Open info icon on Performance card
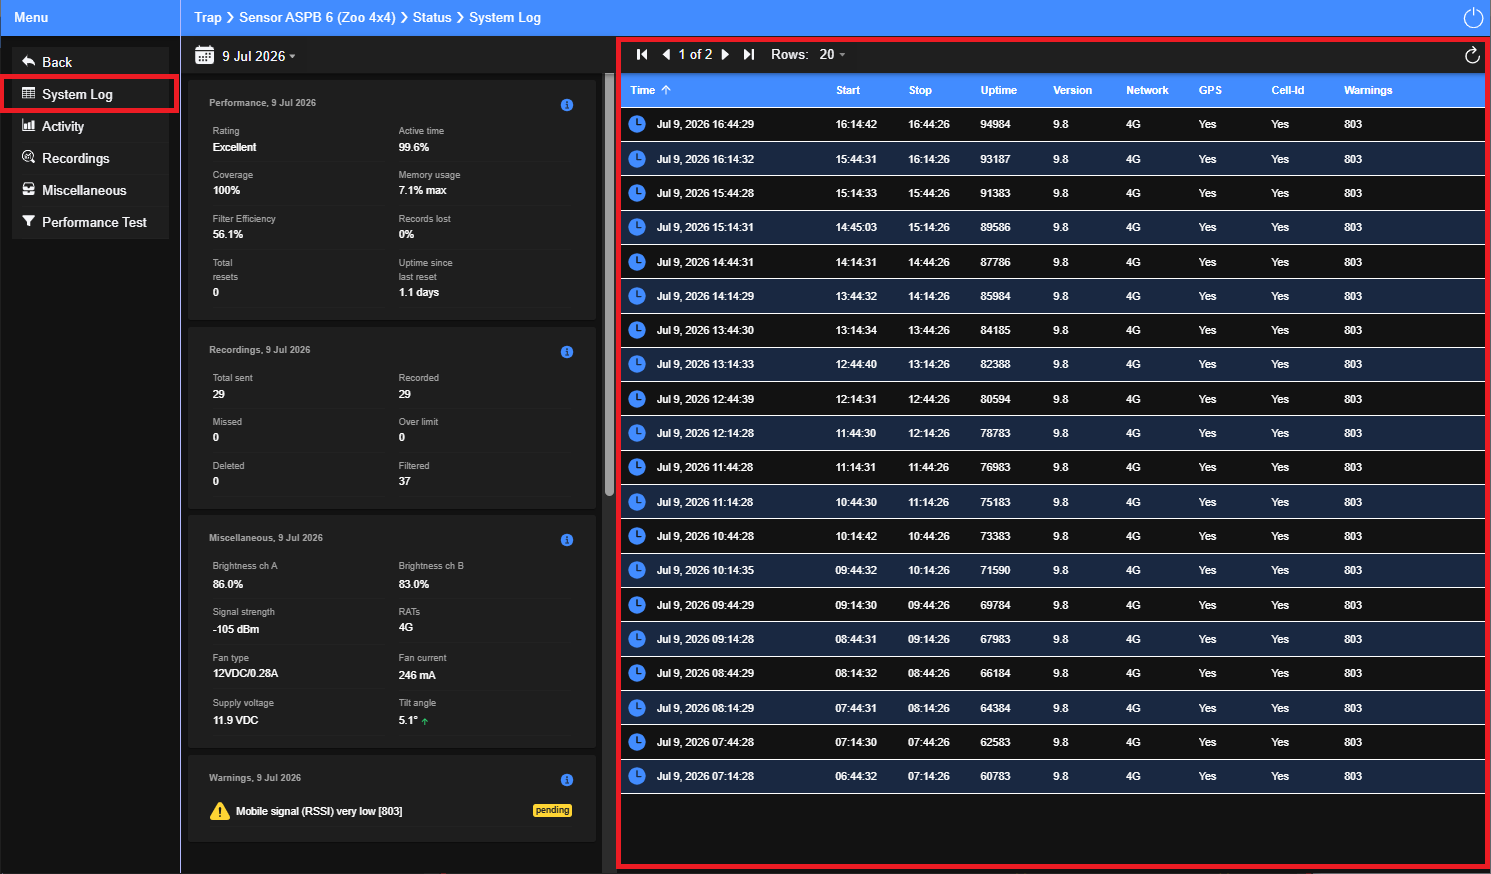Image resolution: width=1491 pixels, height=874 pixels. tap(567, 105)
